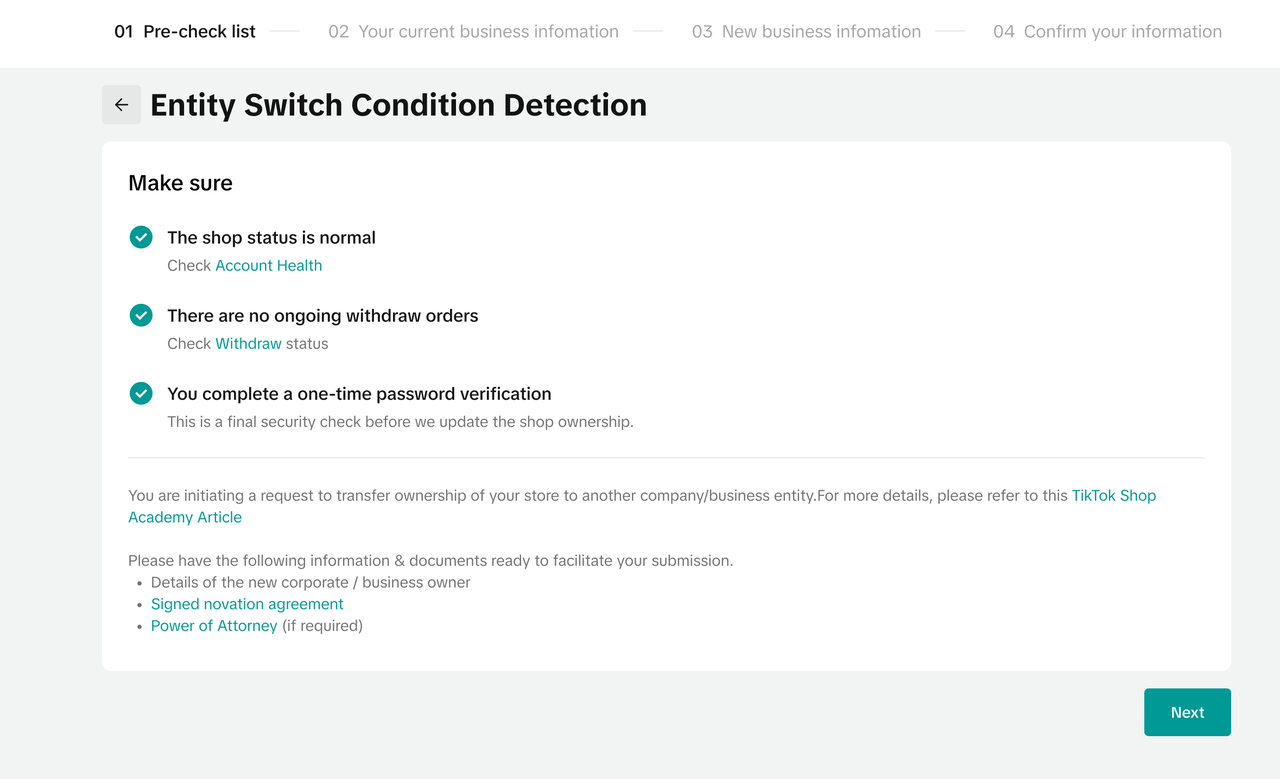
Task: Click one-time password verification item text
Action: tap(359, 393)
